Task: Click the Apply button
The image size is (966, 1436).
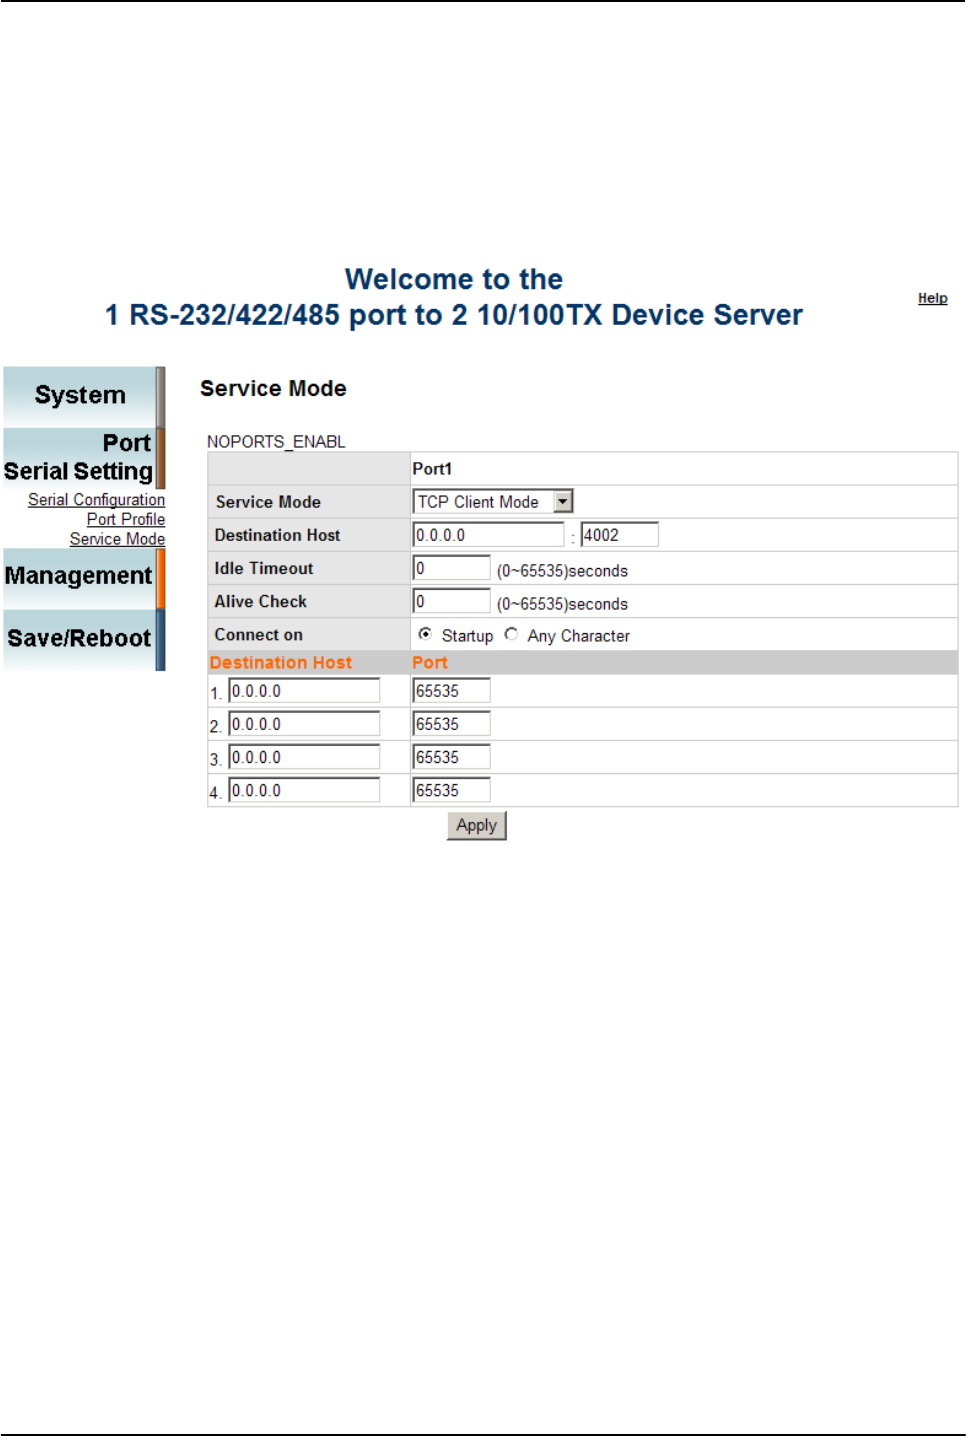Action: coord(477,825)
